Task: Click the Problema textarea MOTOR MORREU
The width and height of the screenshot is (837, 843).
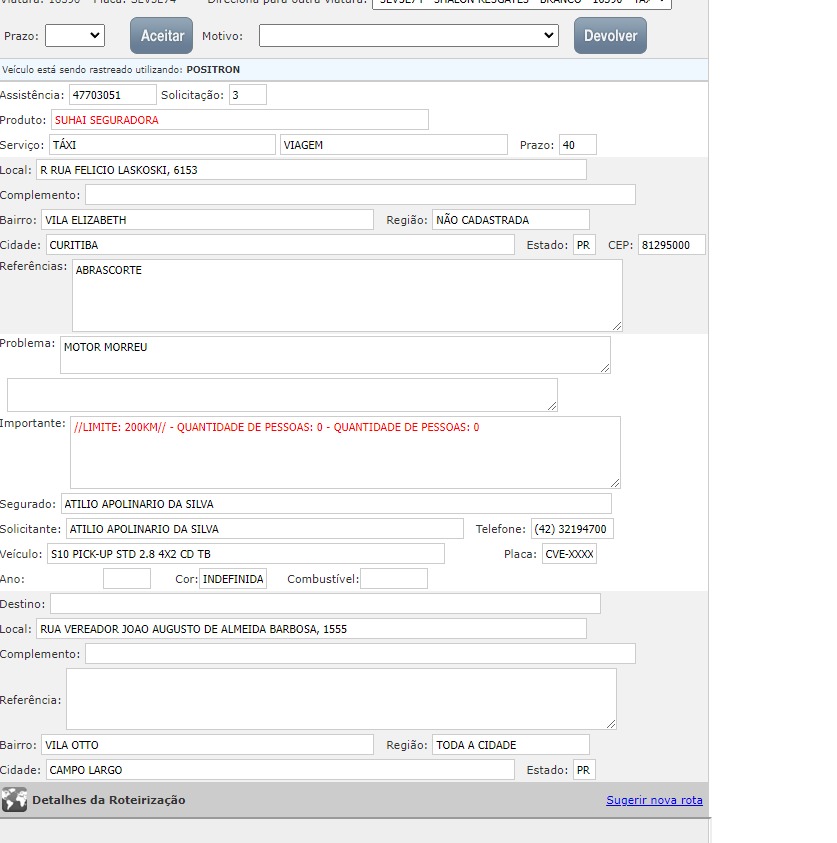Action: tap(335, 355)
